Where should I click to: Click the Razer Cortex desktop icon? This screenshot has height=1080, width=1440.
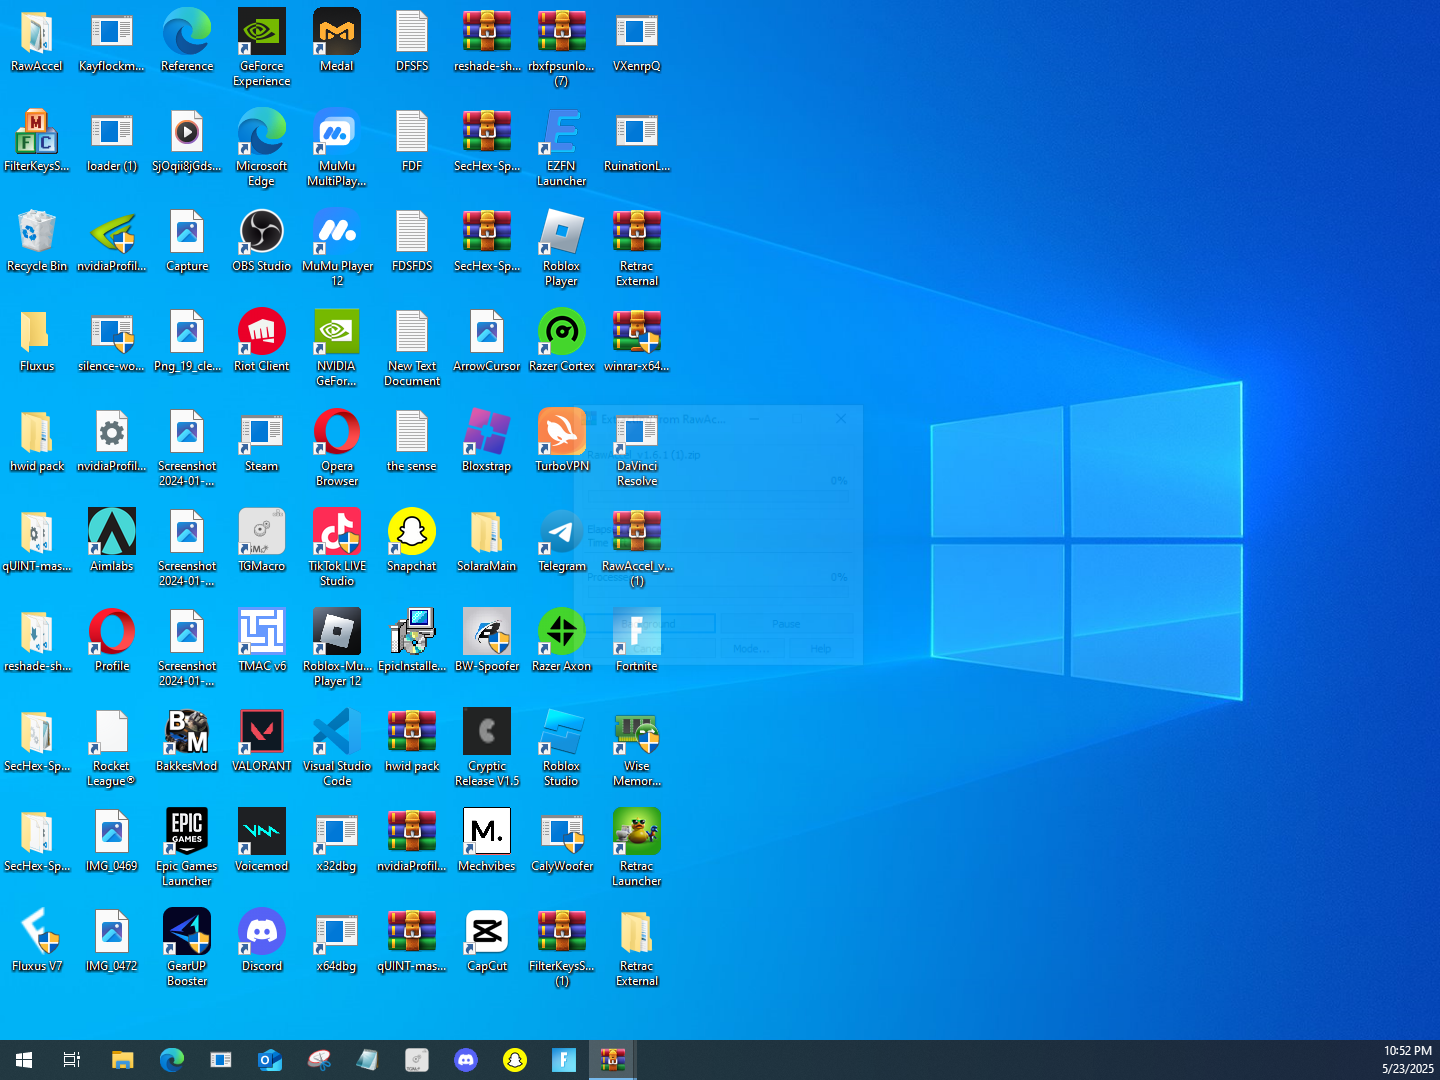click(x=562, y=333)
